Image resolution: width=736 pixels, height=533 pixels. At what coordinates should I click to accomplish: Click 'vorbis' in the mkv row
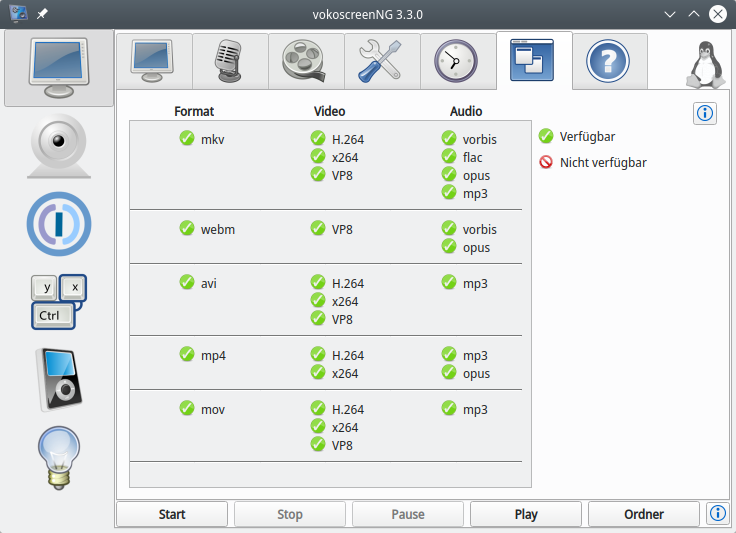pyautogui.click(x=480, y=139)
